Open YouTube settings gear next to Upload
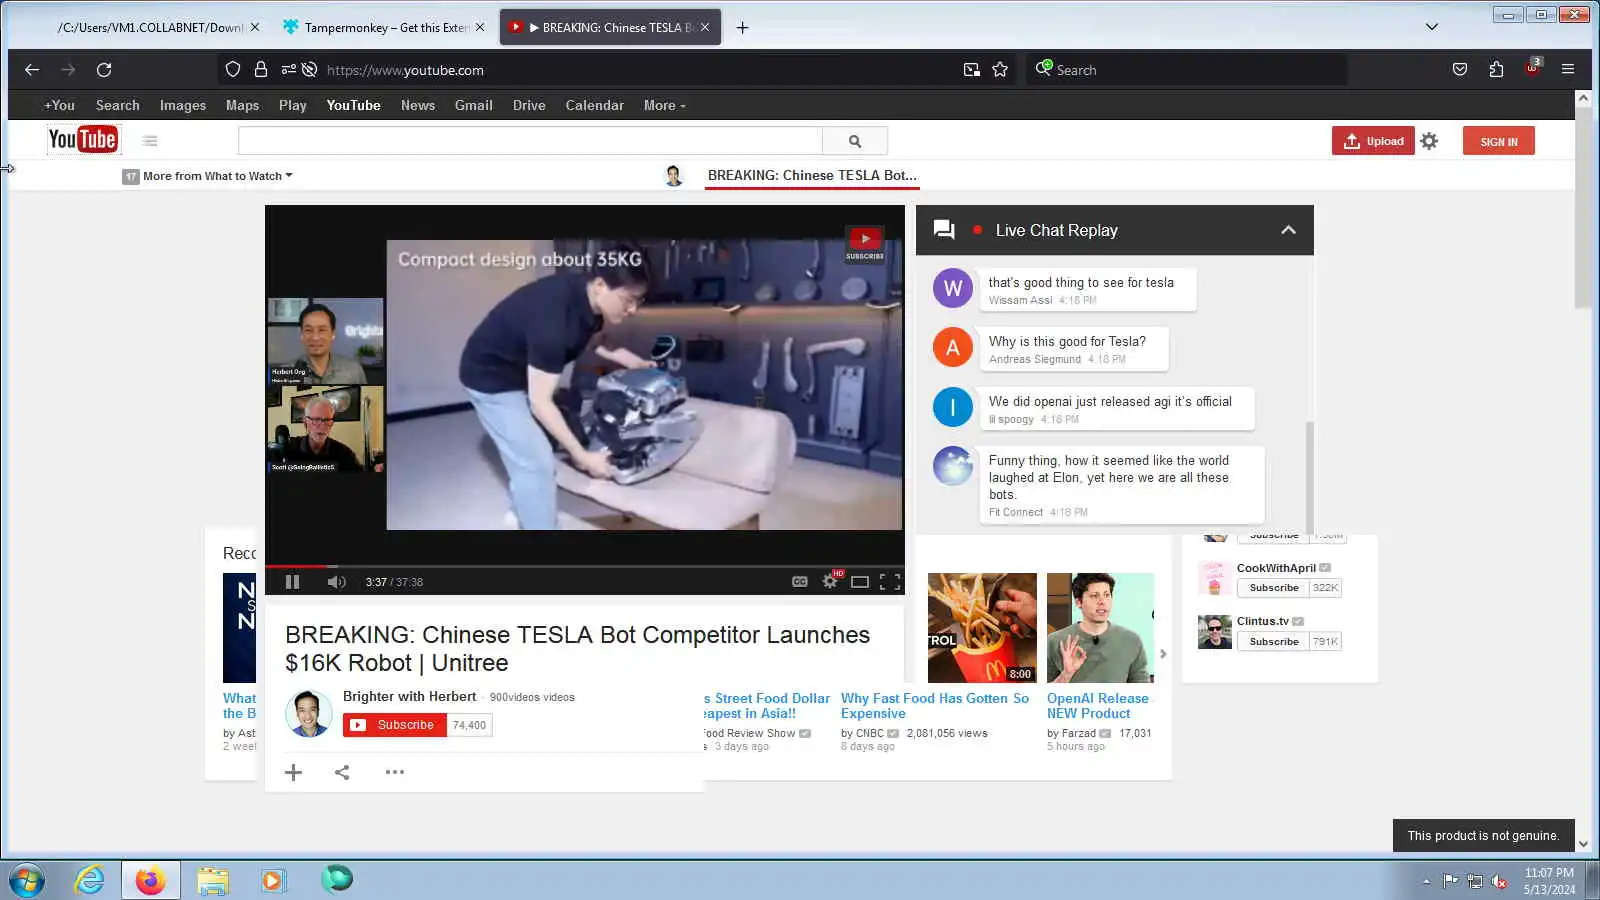The width and height of the screenshot is (1600, 900). click(1429, 141)
